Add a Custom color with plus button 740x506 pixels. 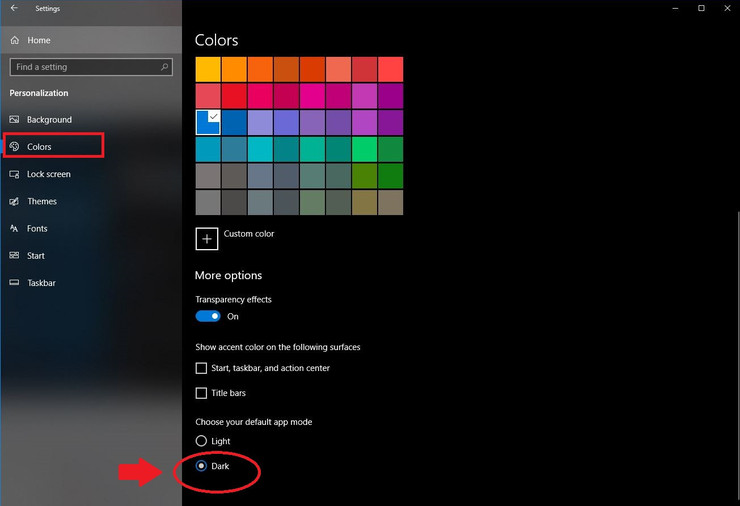[207, 239]
